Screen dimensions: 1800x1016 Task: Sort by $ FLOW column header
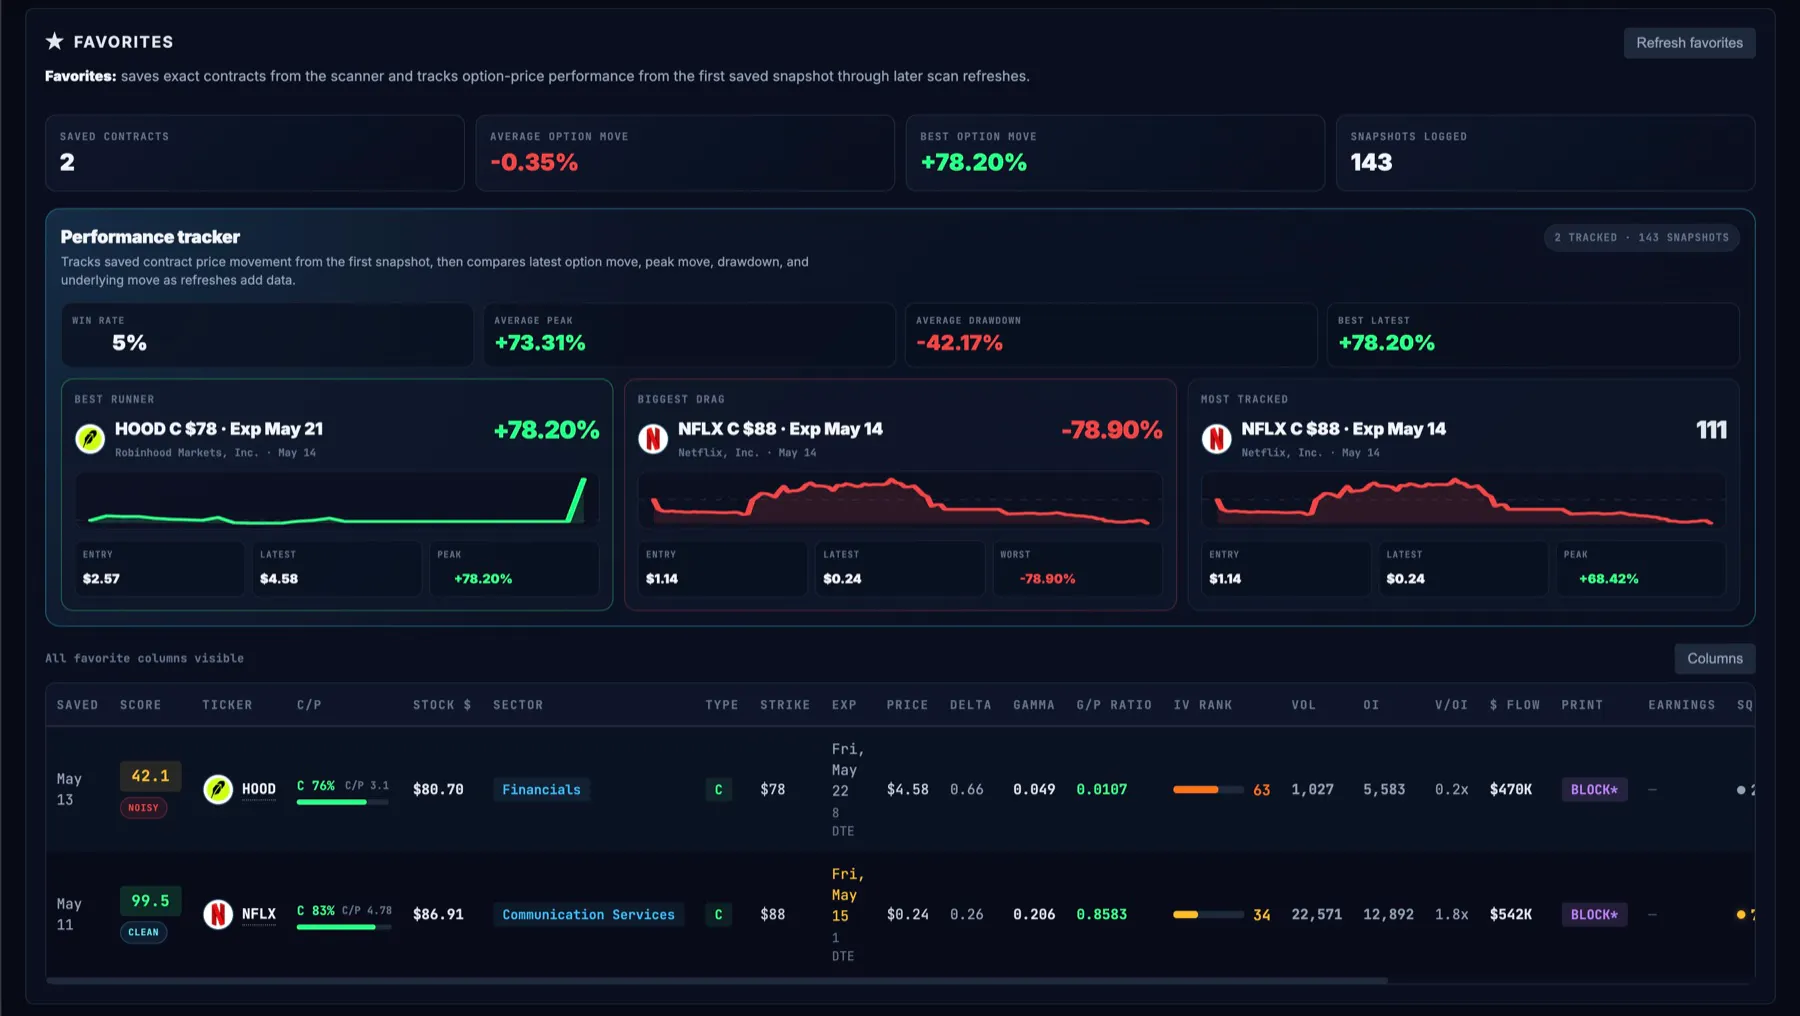click(x=1514, y=705)
